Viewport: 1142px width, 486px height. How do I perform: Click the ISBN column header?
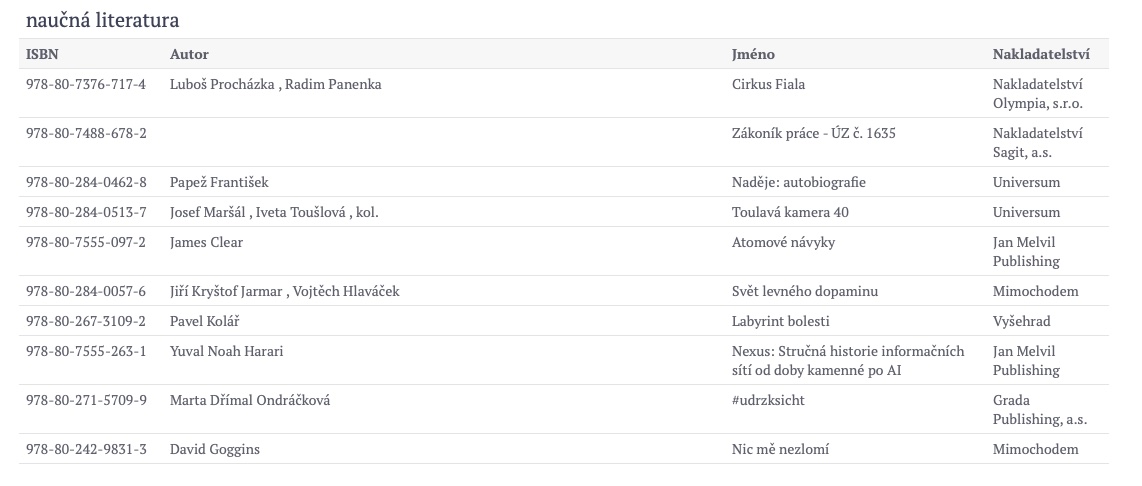point(42,55)
